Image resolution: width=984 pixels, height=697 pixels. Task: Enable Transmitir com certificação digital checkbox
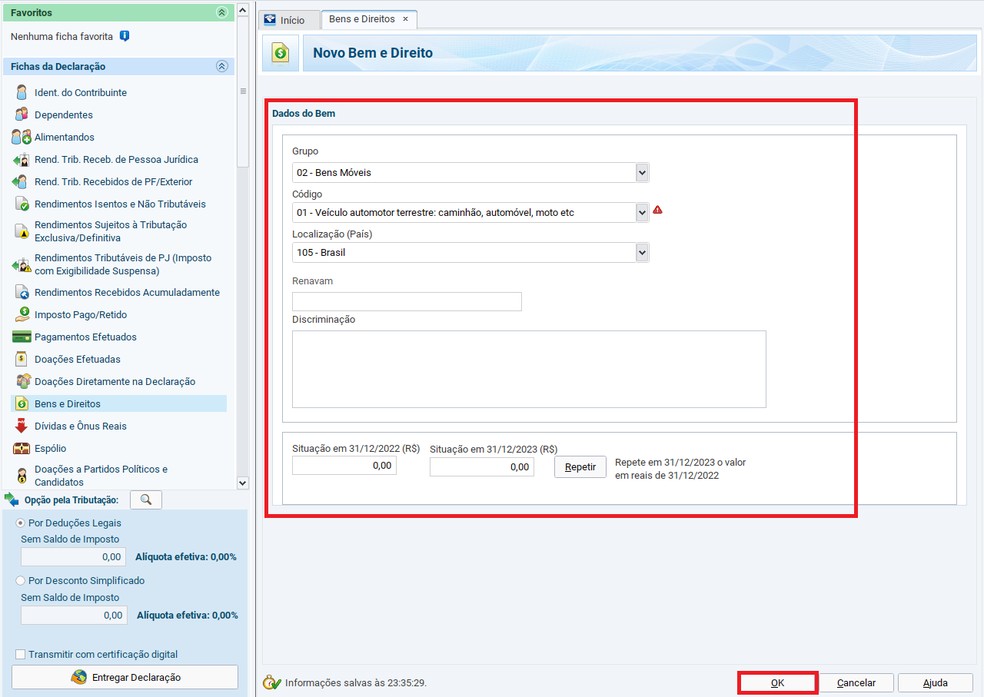[x=21, y=654]
